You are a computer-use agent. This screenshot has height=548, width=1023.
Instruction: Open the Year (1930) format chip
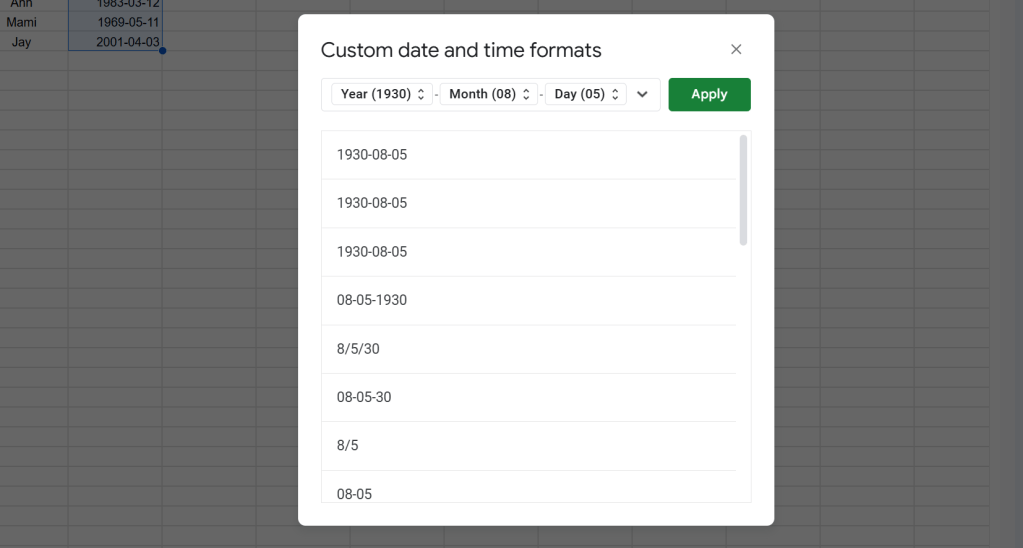click(x=382, y=94)
